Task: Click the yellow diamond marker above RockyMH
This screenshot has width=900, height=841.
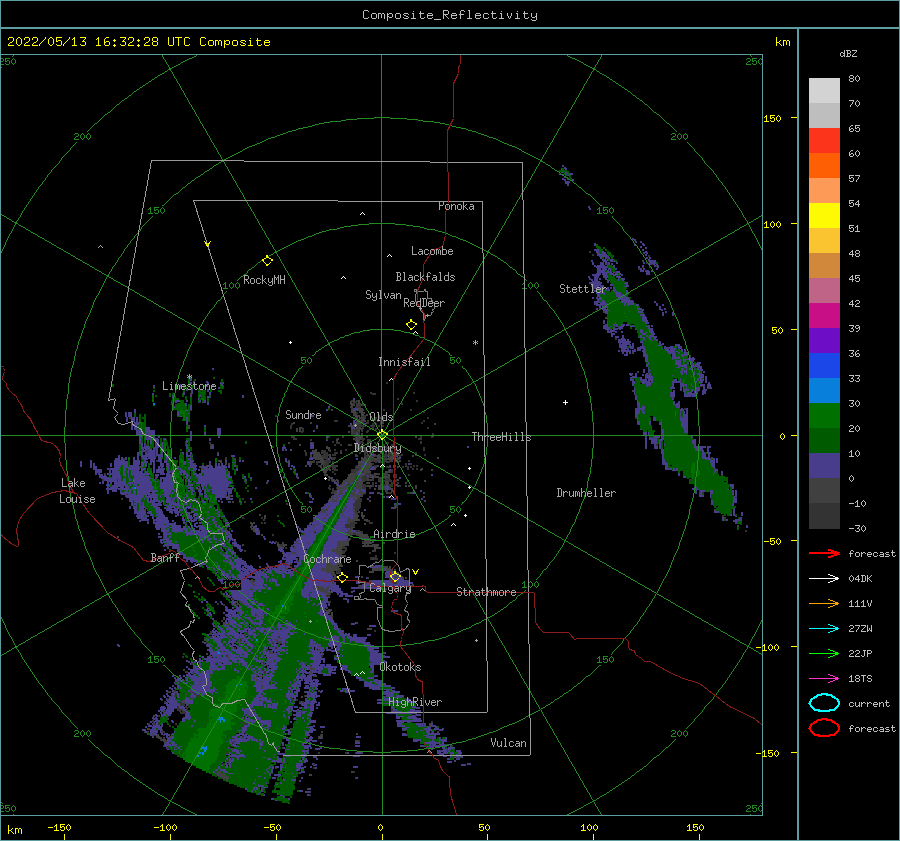Action: pyautogui.click(x=267, y=261)
